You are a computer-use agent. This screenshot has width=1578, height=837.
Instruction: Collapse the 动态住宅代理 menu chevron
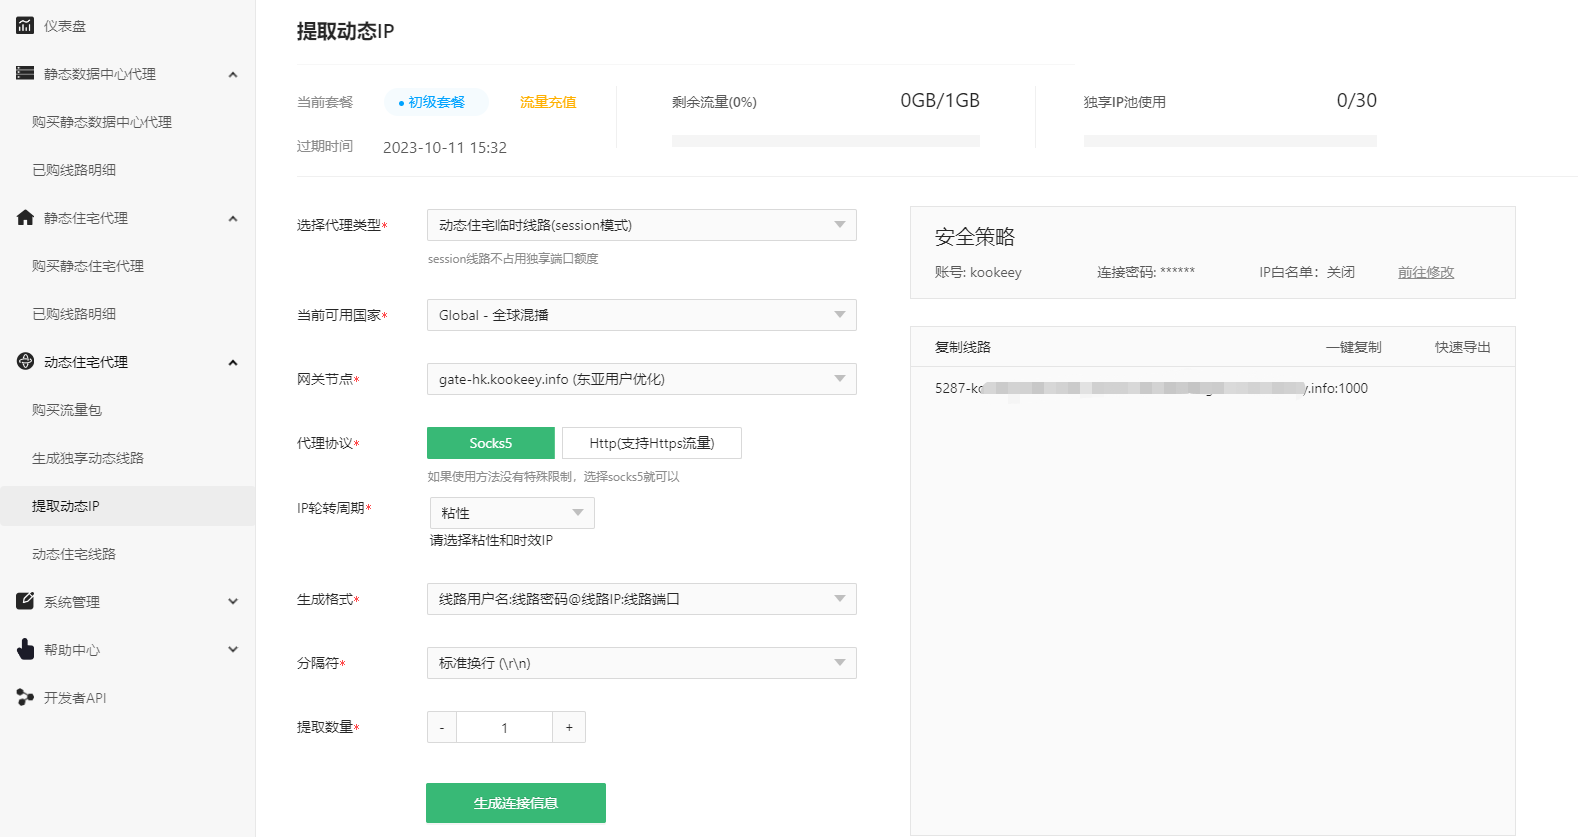233,362
